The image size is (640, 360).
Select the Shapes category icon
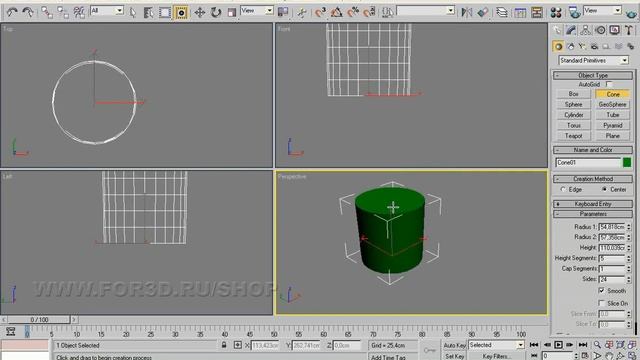coord(570,46)
